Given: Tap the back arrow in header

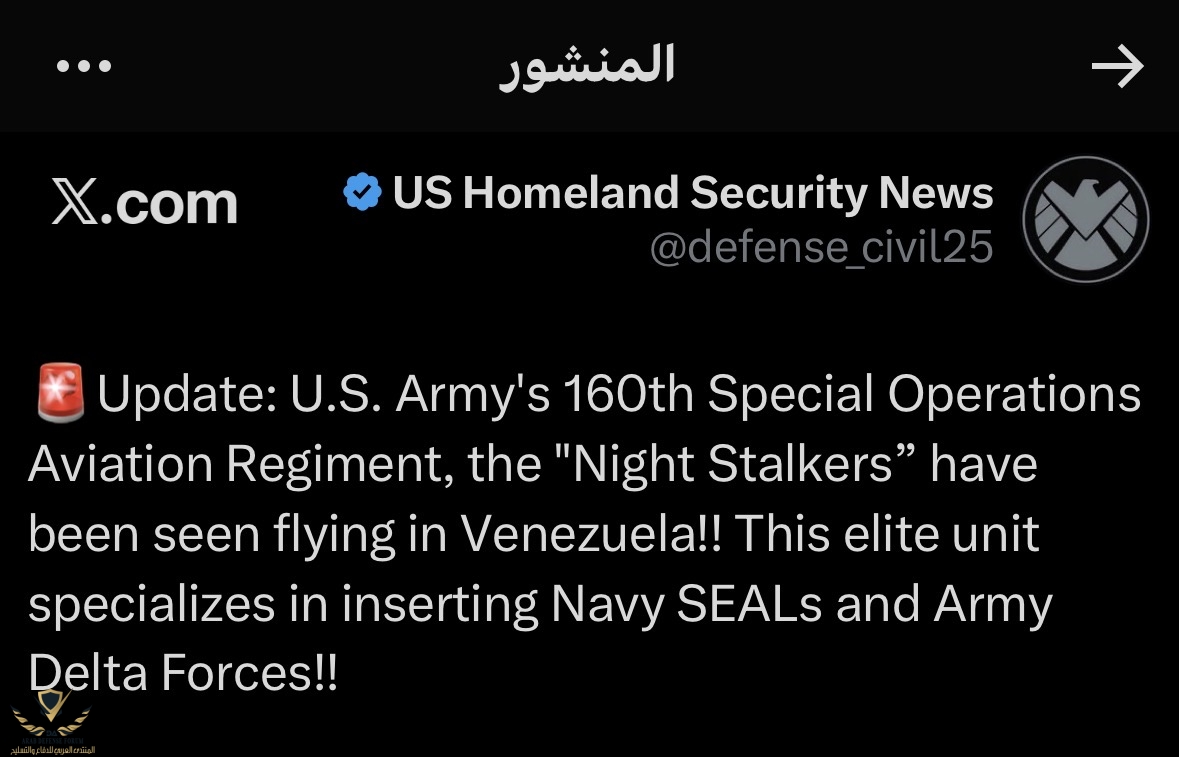Looking at the screenshot, I should [x=1116, y=68].
